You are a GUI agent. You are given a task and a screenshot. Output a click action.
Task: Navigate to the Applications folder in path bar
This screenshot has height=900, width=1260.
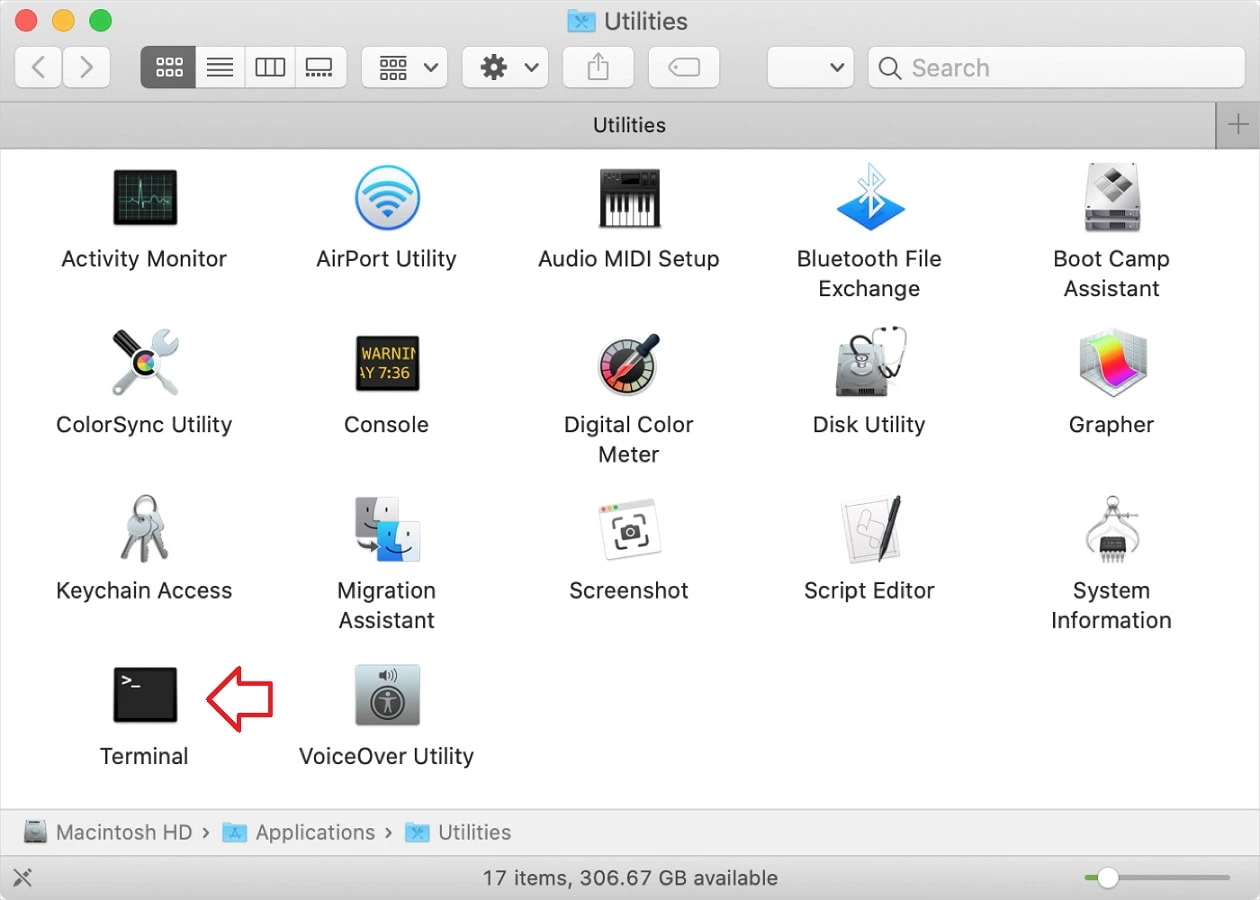(x=313, y=832)
